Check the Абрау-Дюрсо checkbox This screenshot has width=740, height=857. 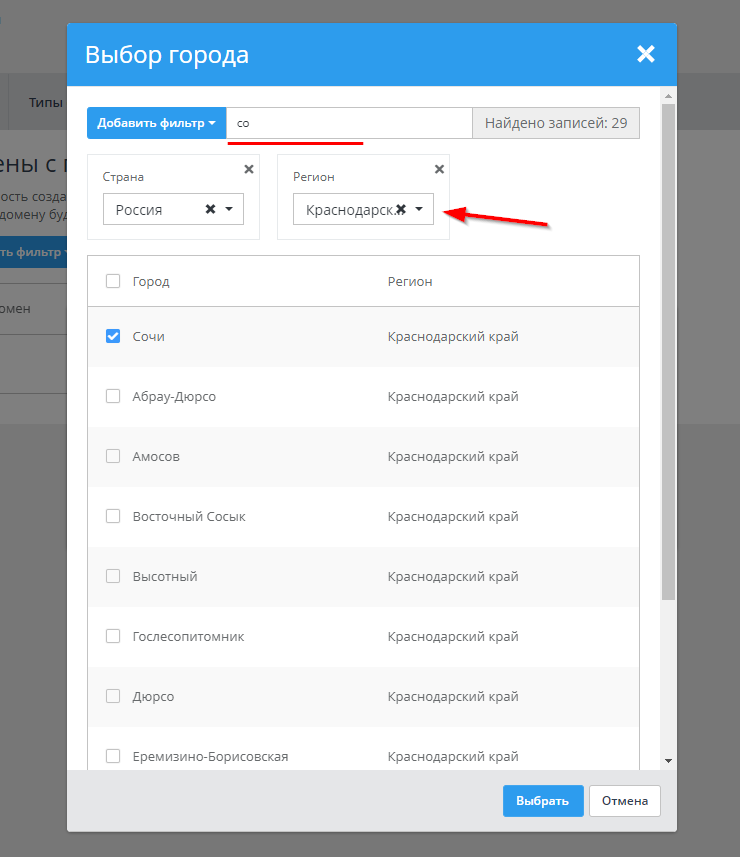click(x=113, y=396)
